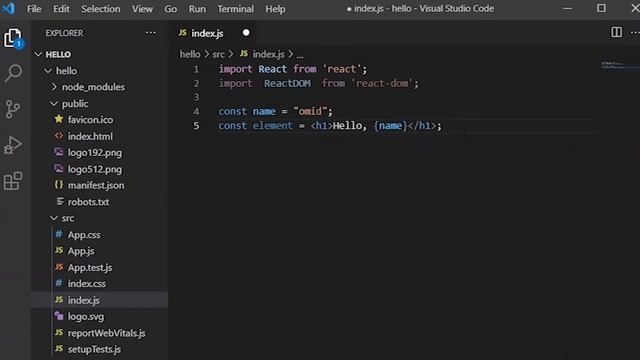Open the Extensions view

point(13,181)
